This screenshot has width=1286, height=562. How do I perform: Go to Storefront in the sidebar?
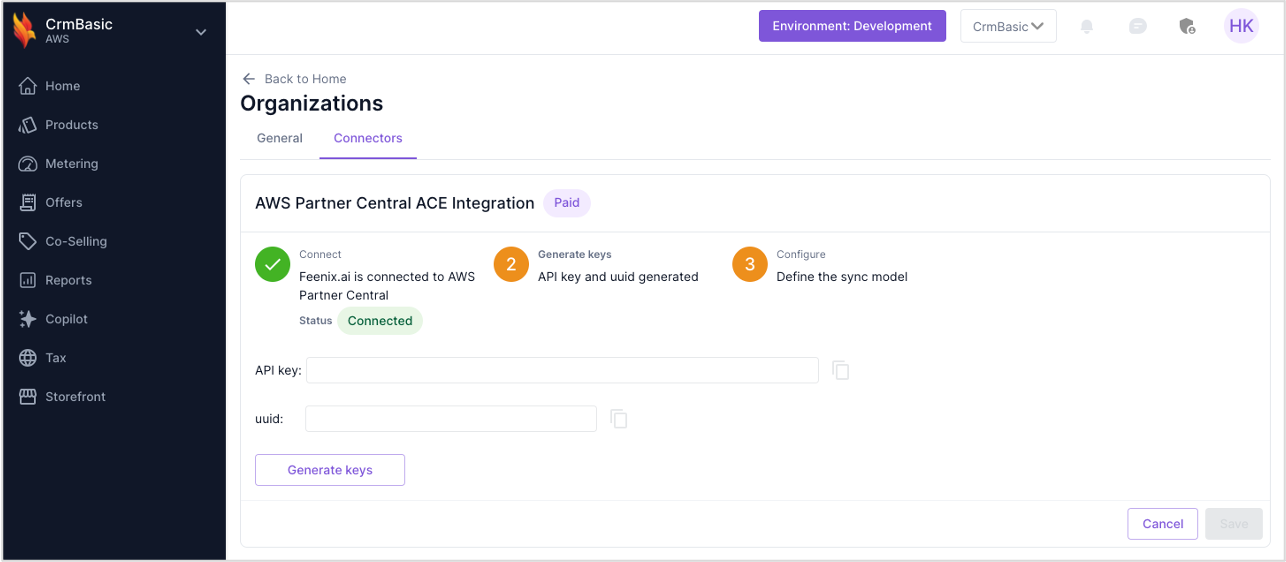(75, 397)
